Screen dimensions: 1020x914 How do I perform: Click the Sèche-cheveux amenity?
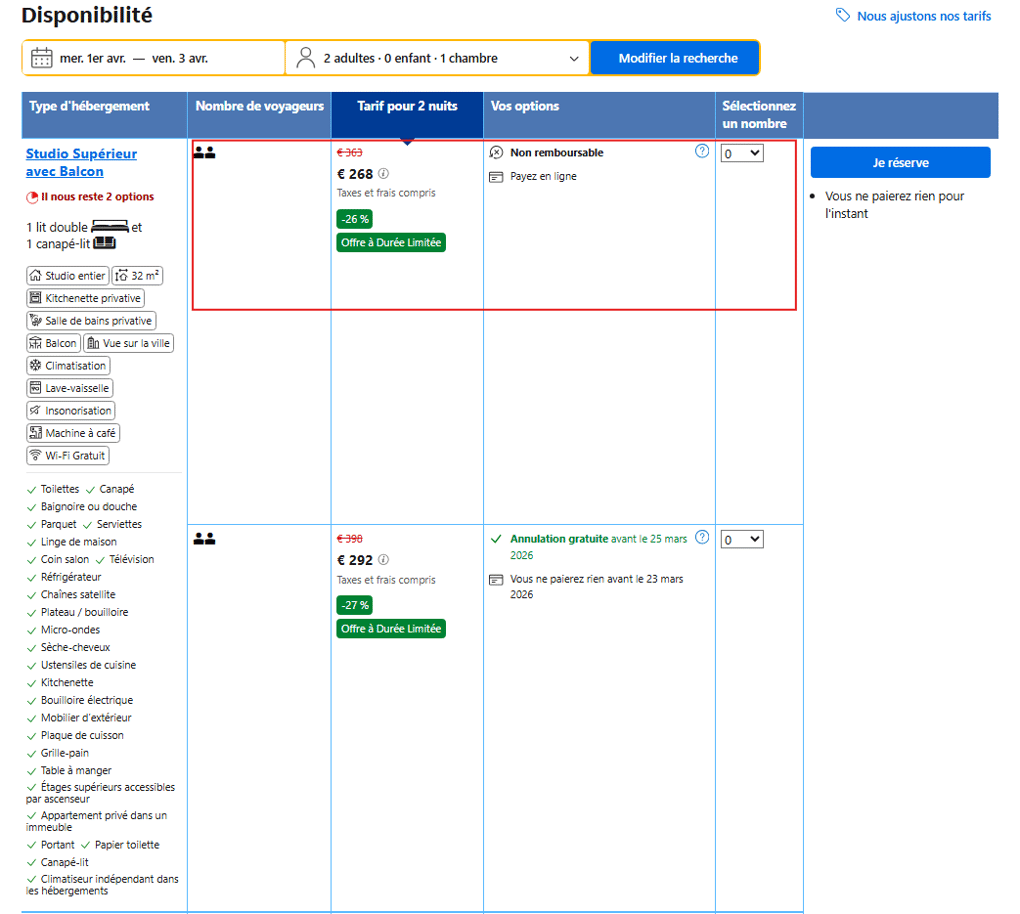tap(75, 647)
